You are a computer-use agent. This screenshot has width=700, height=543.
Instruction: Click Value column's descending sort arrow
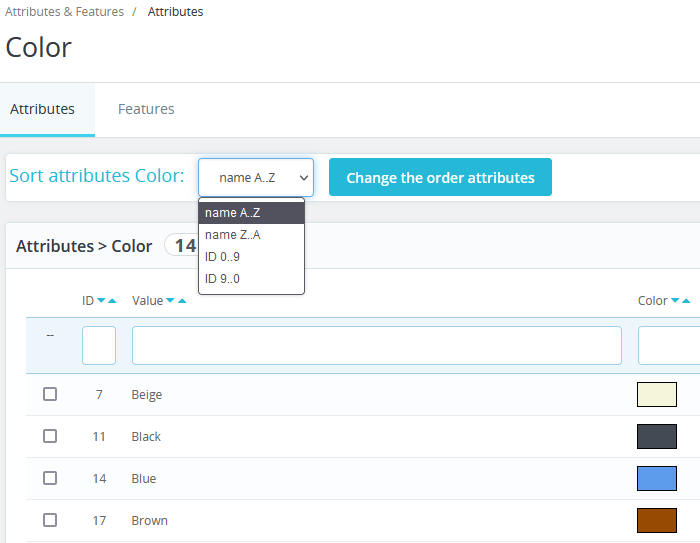(x=170, y=301)
